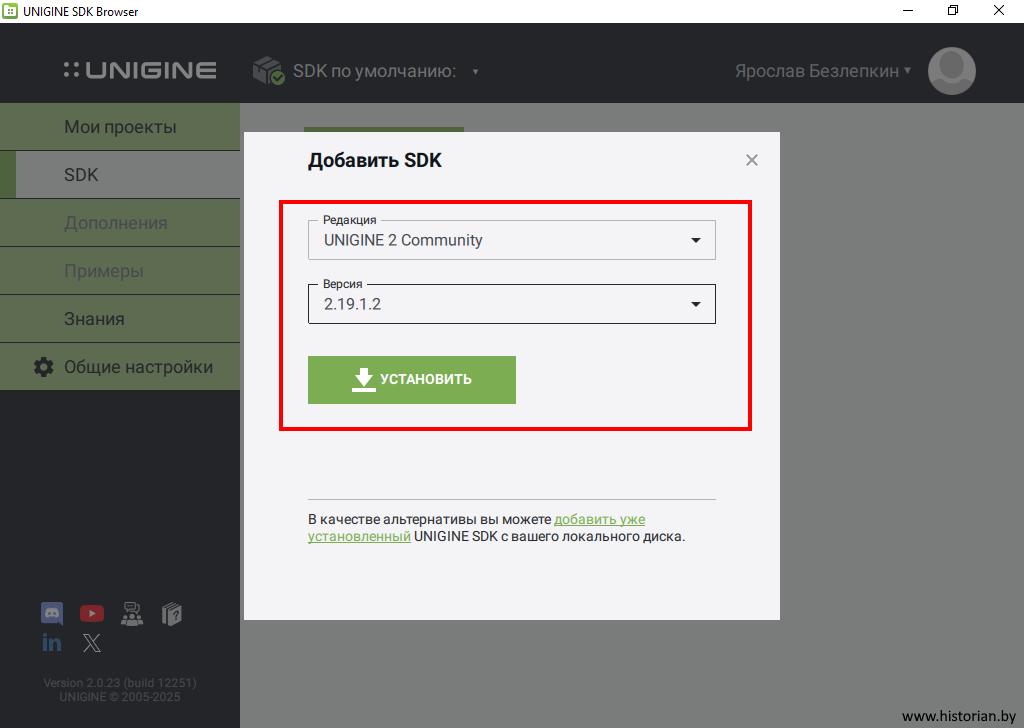The image size is (1024, 728).
Task: Close the Добавить SDK dialog
Action: [752, 160]
